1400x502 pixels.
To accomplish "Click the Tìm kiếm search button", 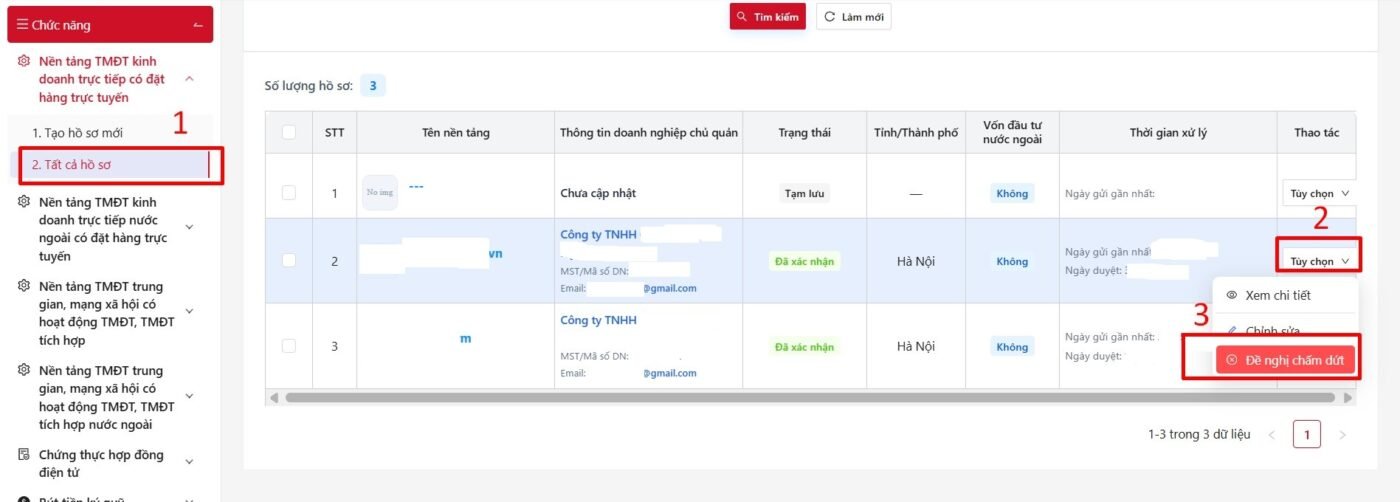I will pos(767,17).
